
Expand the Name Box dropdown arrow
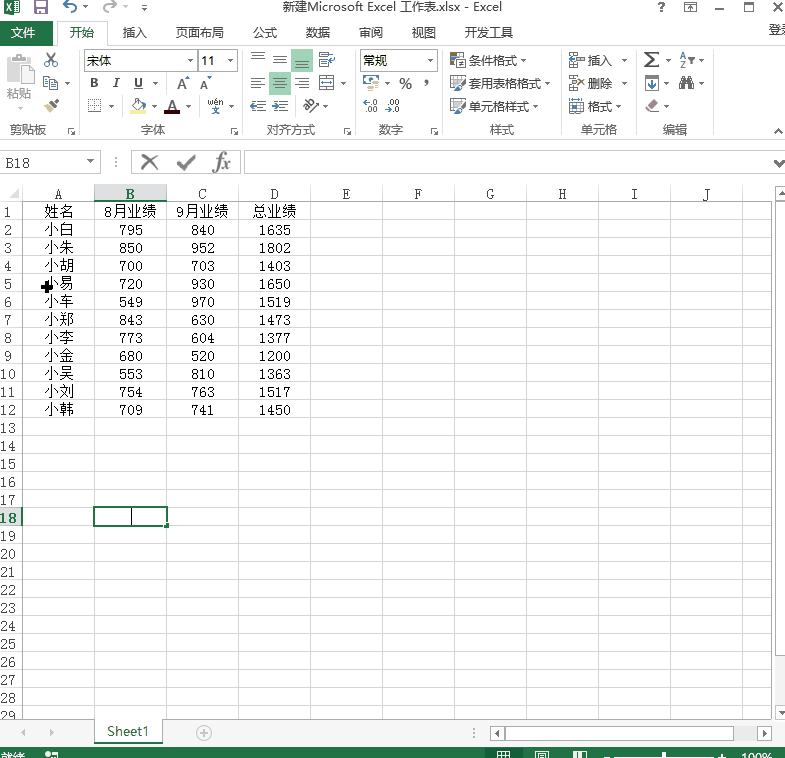tap(91, 162)
